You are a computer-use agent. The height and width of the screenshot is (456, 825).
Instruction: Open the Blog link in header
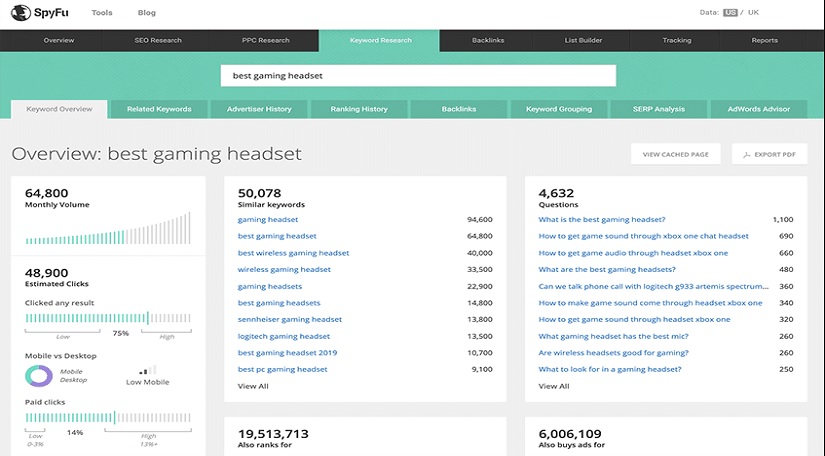point(147,13)
